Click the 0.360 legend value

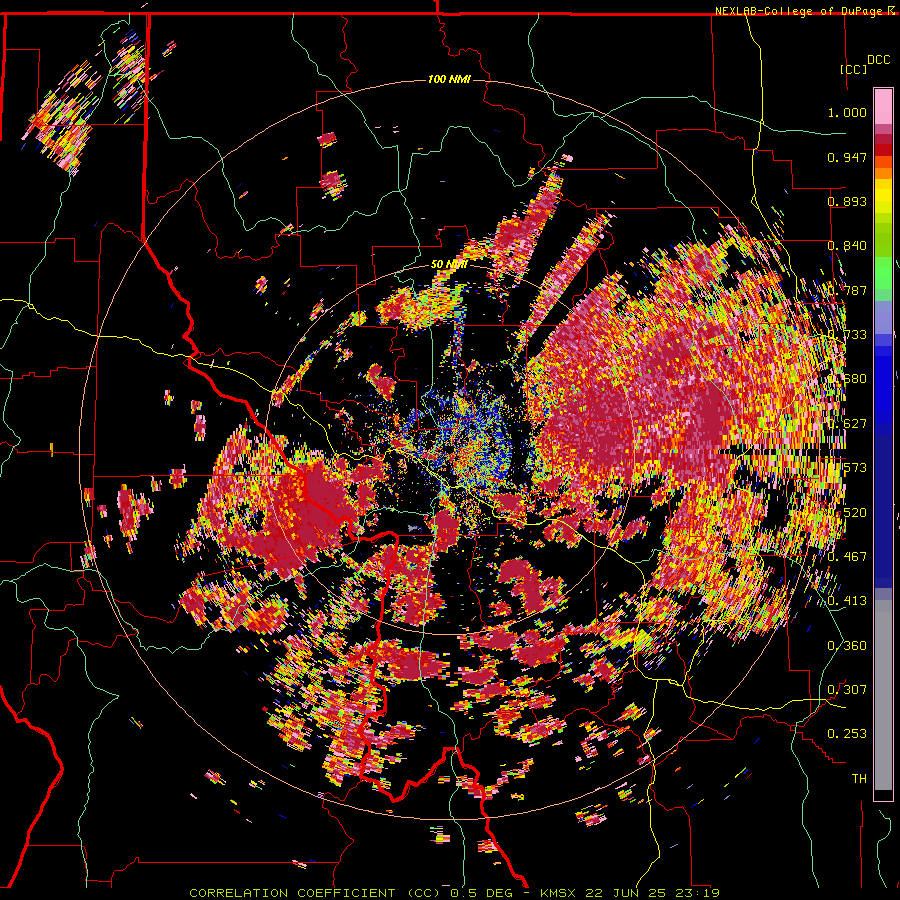pos(847,646)
